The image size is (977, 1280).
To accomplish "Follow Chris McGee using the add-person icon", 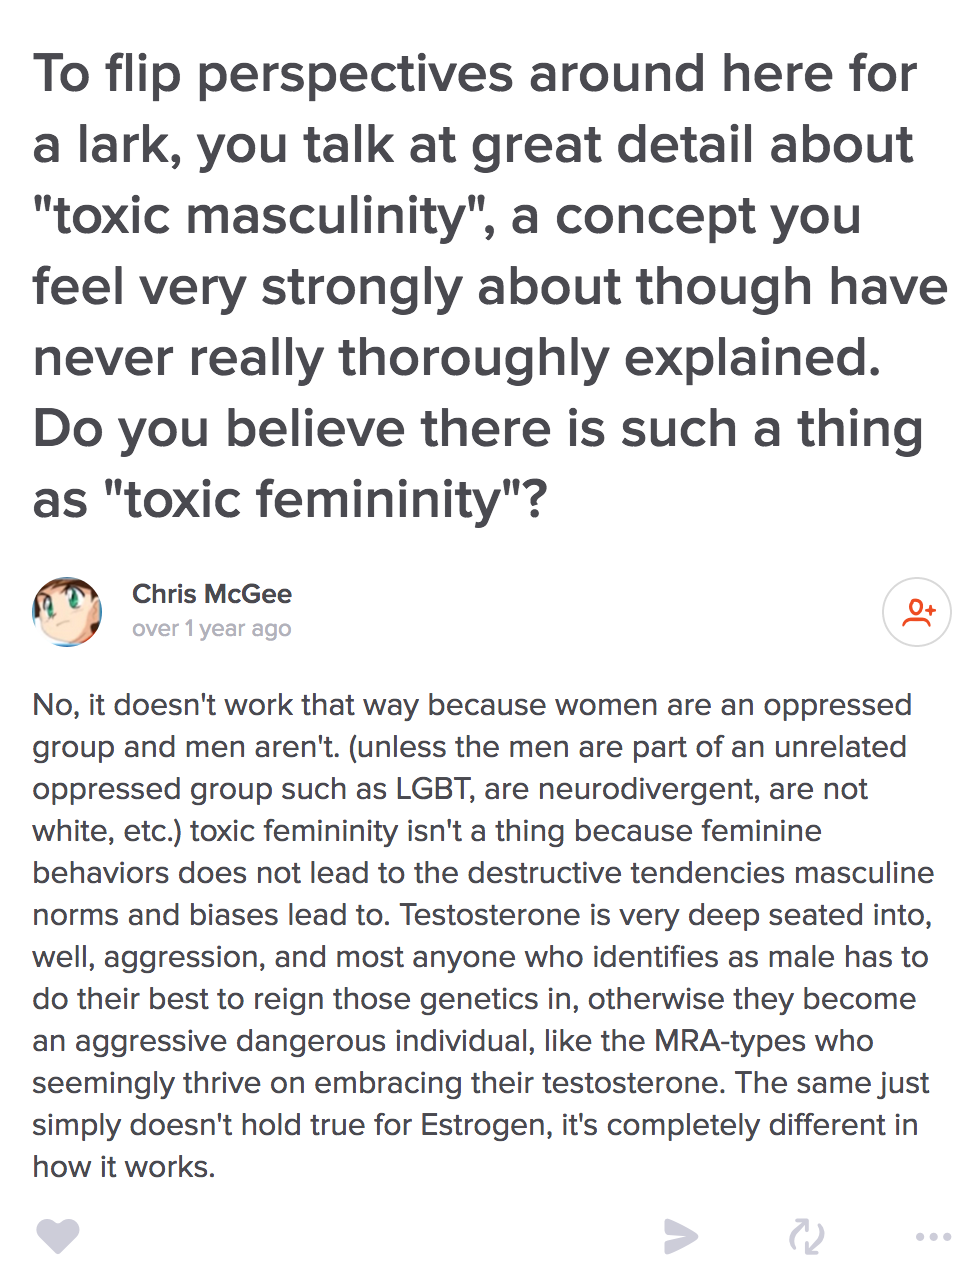I will tap(917, 612).
